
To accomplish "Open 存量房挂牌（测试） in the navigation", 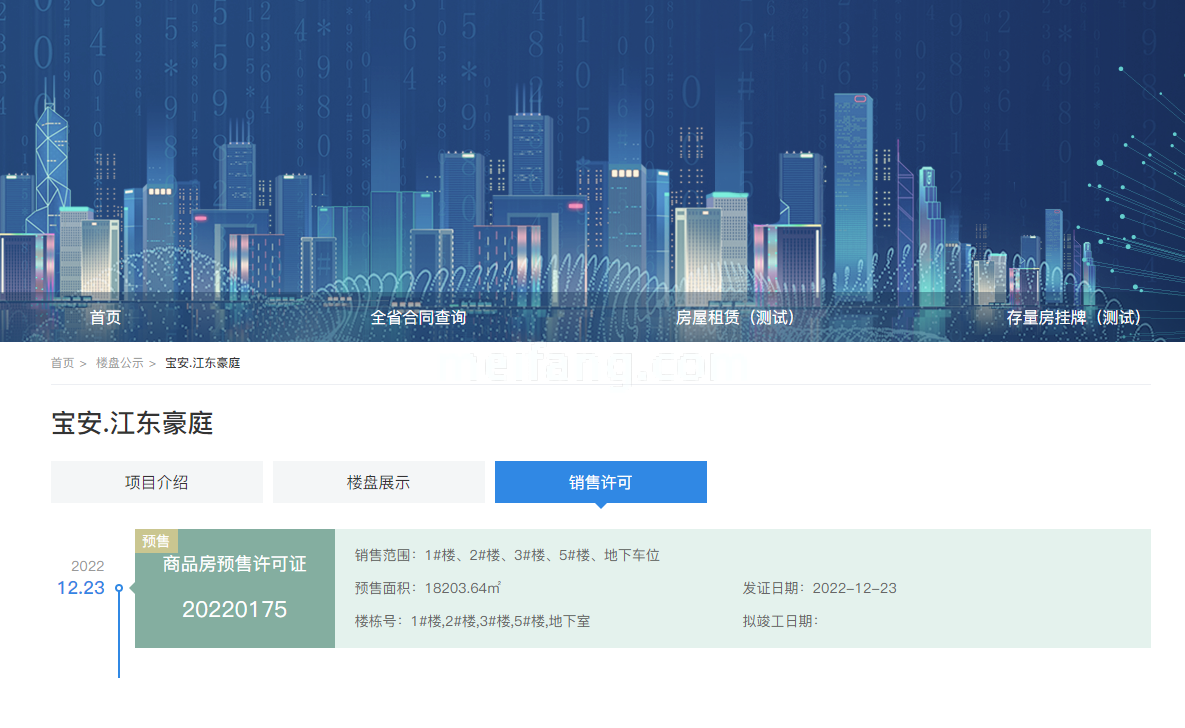I will coord(1074,318).
